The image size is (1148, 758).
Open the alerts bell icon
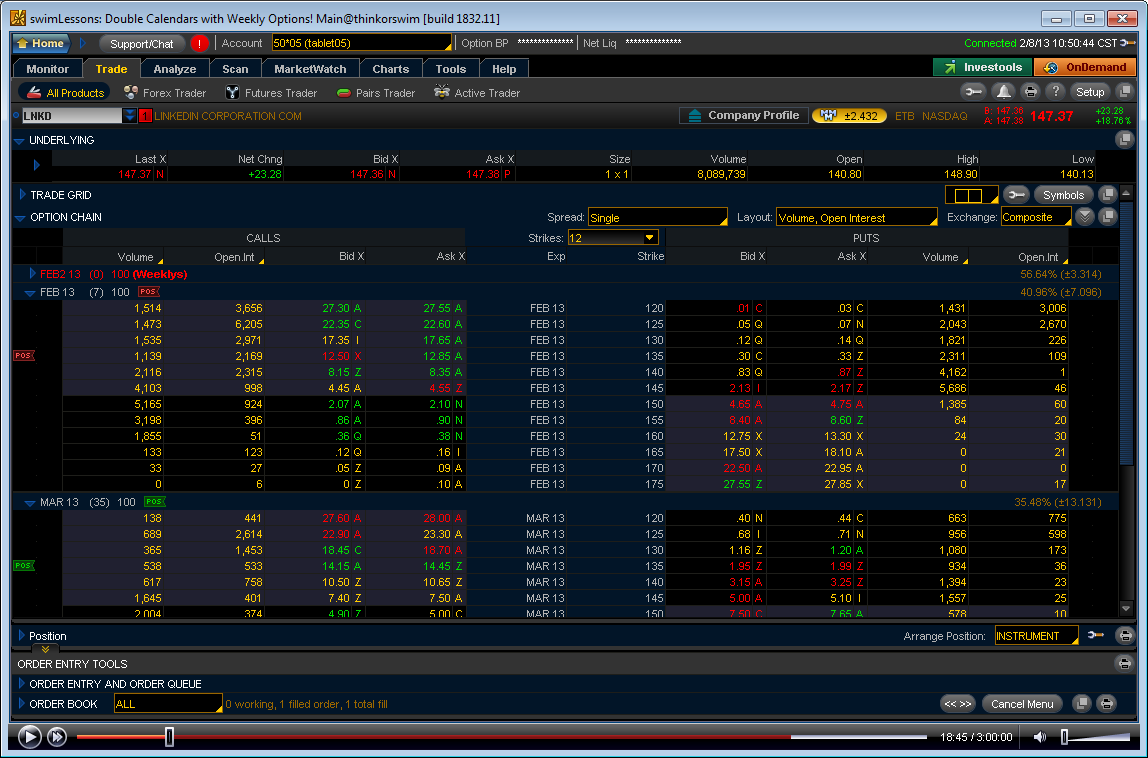point(1004,92)
